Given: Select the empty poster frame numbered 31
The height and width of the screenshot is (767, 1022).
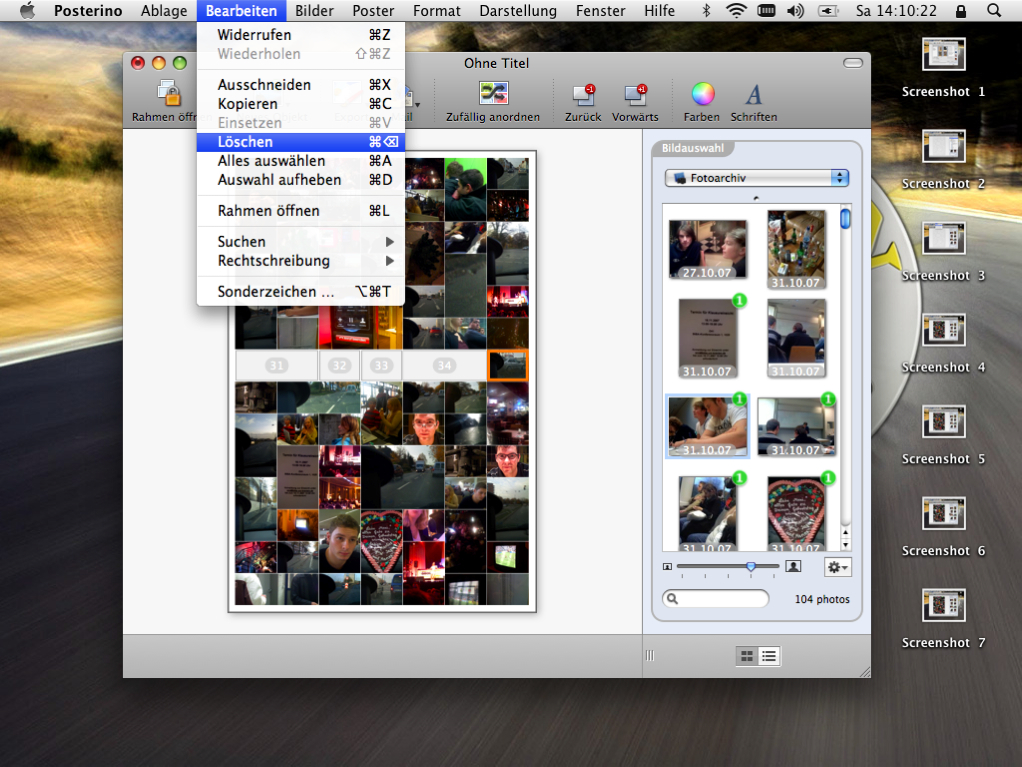Looking at the screenshot, I should 277,366.
